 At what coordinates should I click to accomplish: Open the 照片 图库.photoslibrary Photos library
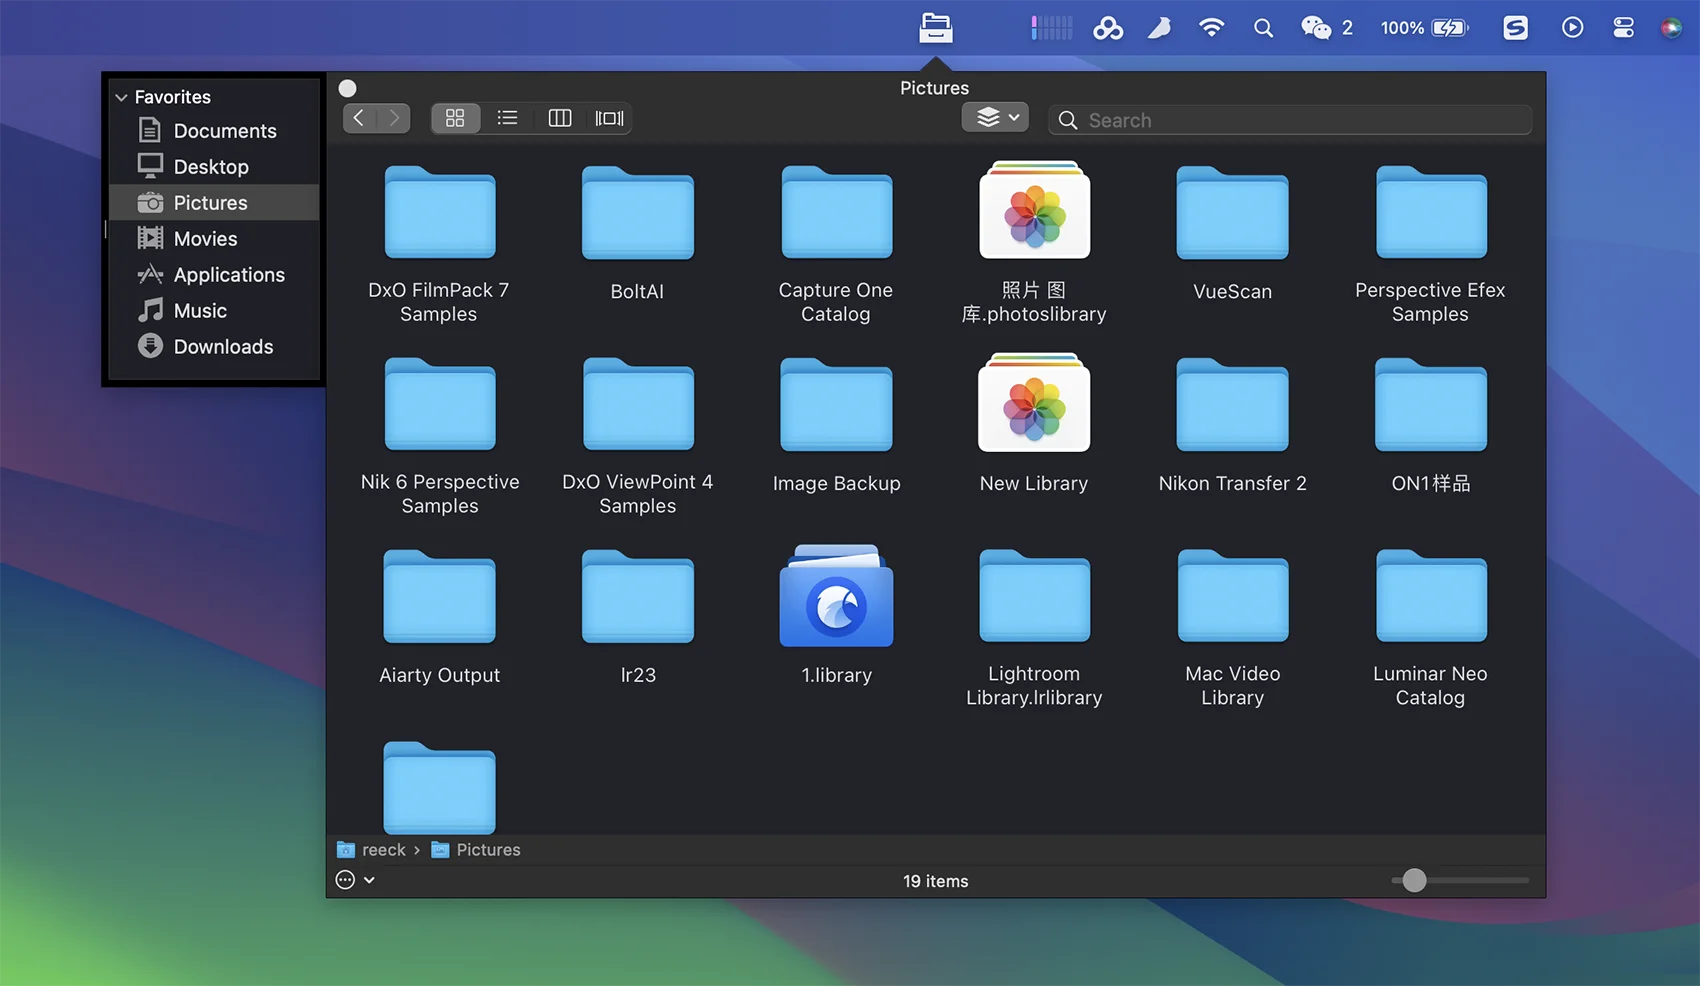coord(1034,210)
